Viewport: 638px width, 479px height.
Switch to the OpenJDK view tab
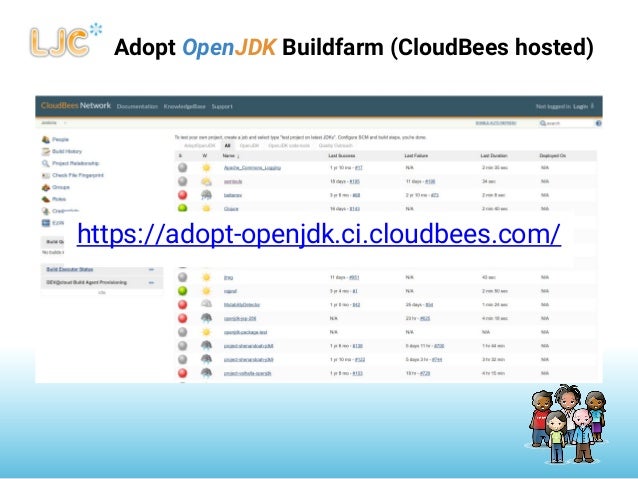click(x=249, y=145)
